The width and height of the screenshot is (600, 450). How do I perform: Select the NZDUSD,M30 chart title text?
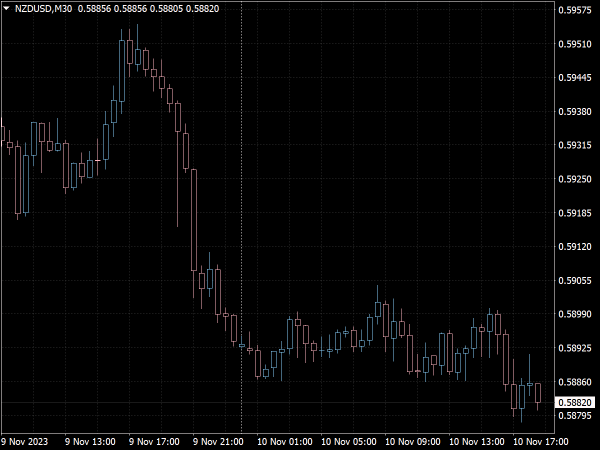(43, 8)
